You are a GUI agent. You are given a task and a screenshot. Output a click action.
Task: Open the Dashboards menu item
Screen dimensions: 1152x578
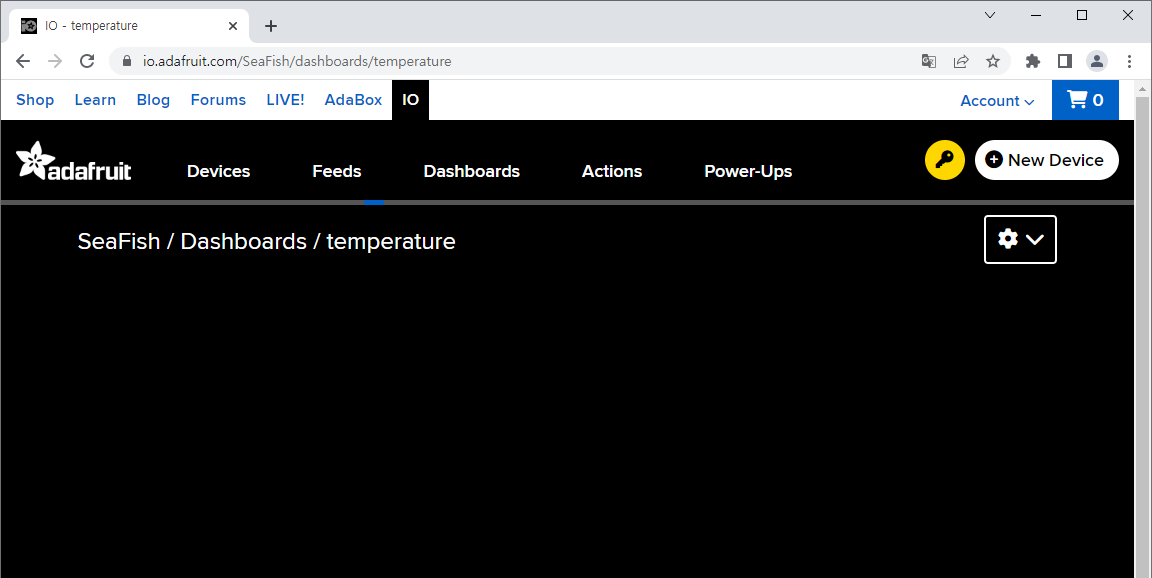click(472, 171)
